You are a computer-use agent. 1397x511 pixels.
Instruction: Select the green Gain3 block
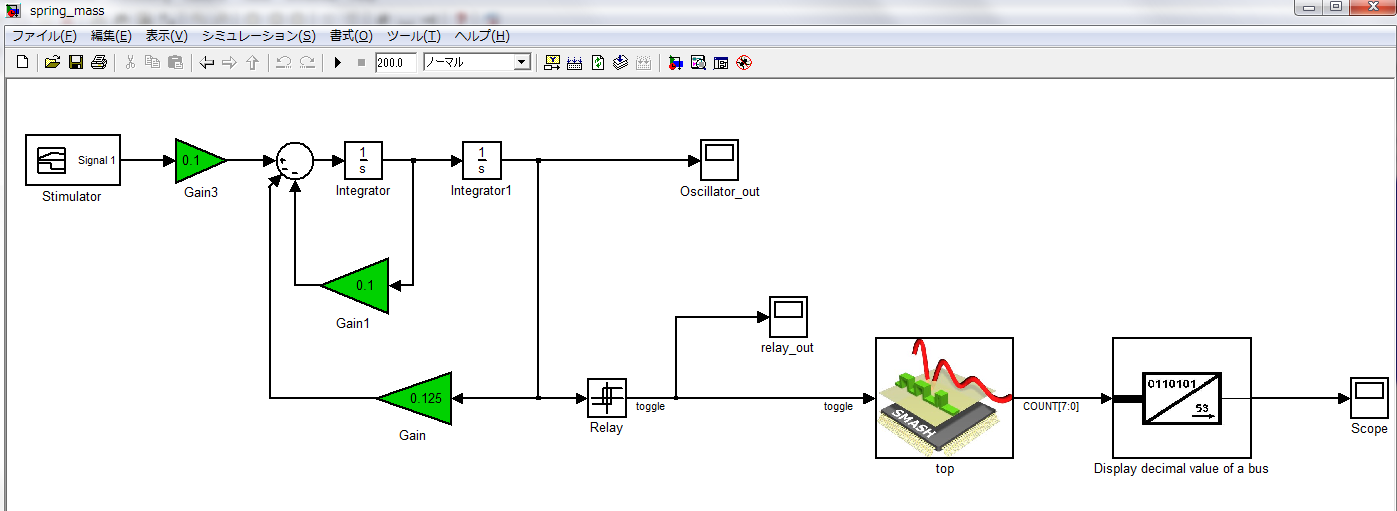point(198,160)
